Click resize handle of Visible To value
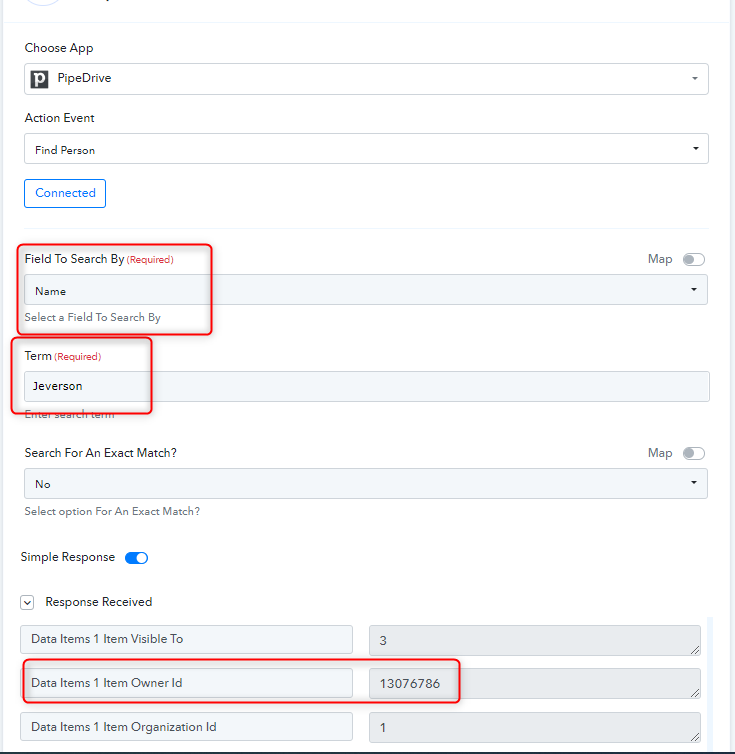The height and width of the screenshot is (754, 735). tap(695, 650)
